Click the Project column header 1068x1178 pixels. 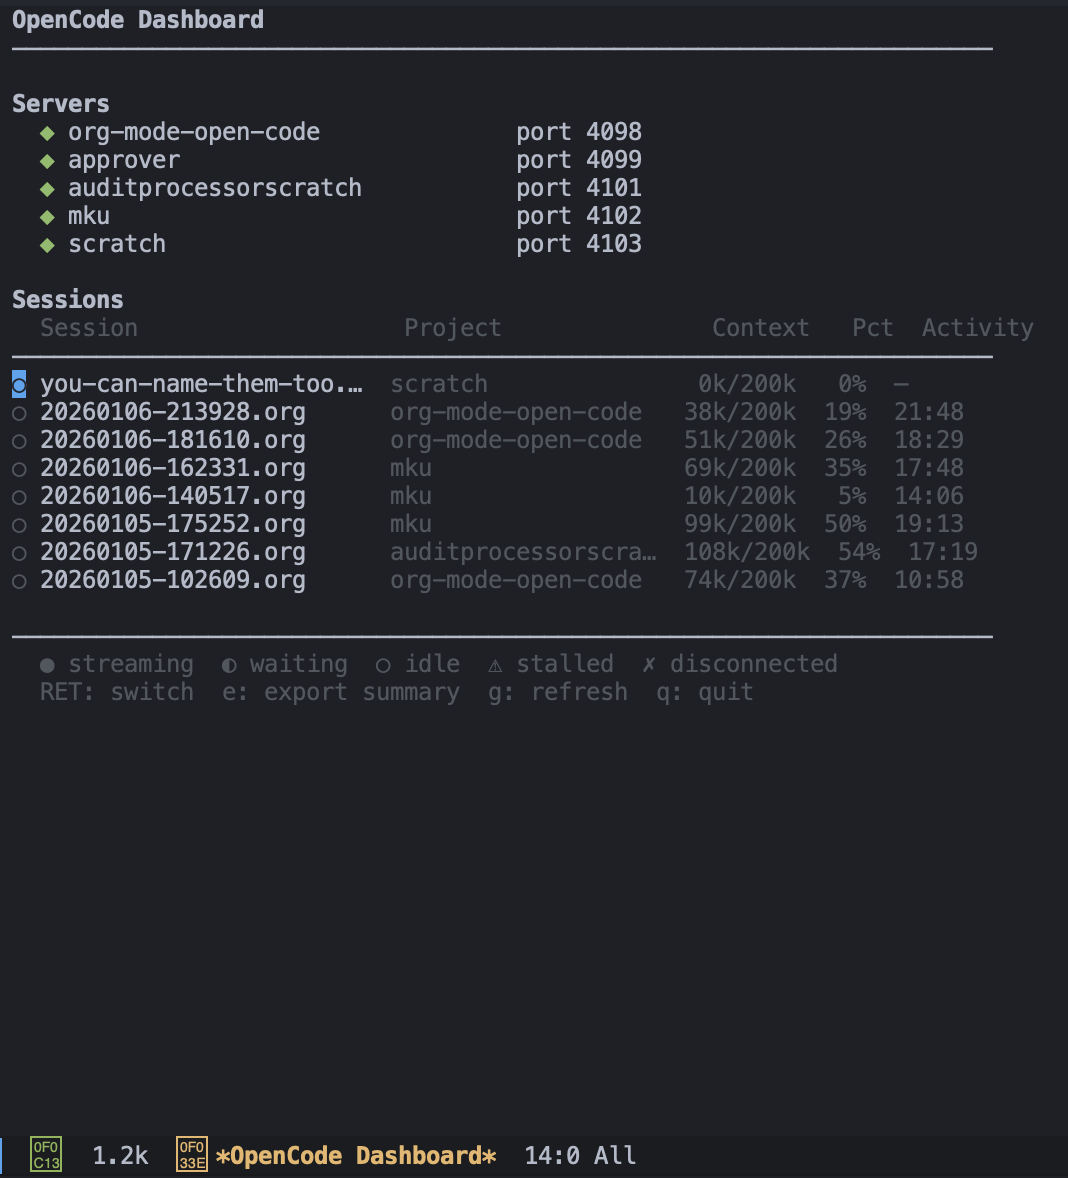pyautogui.click(x=452, y=328)
